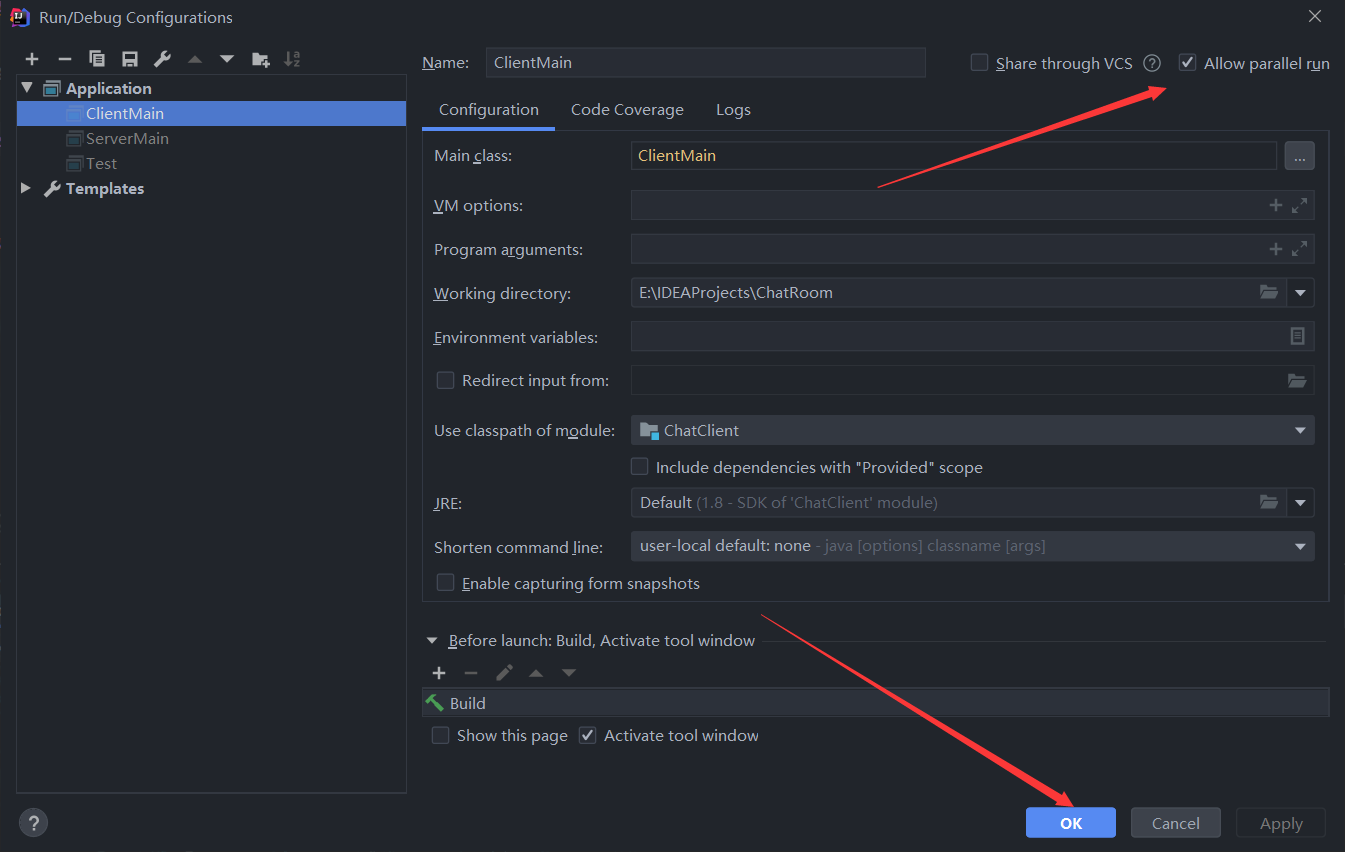1345x852 pixels.
Task: Open JRE dropdown arrow
Action: (x=1300, y=502)
